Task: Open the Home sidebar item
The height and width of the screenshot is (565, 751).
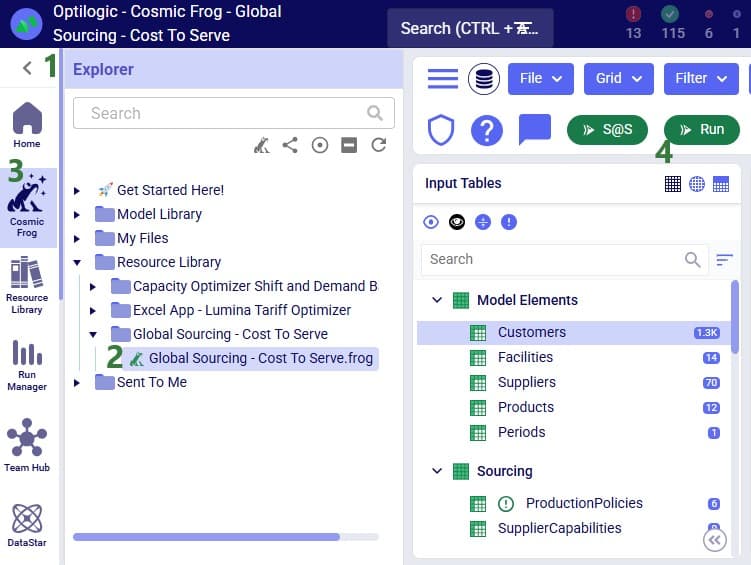Action: coord(27,125)
